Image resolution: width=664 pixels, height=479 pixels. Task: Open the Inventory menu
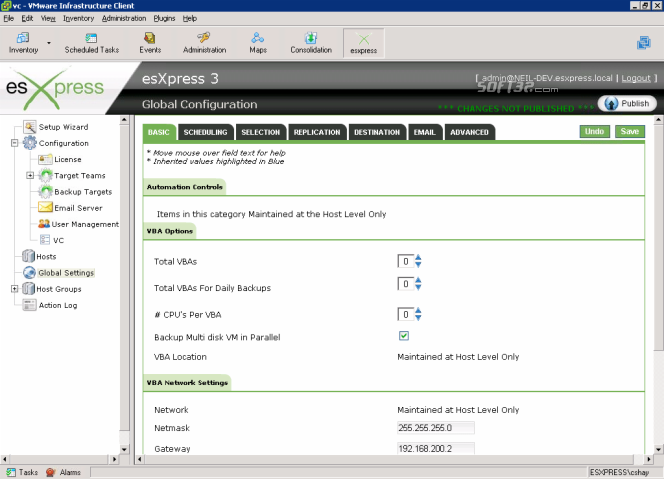tap(78, 18)
